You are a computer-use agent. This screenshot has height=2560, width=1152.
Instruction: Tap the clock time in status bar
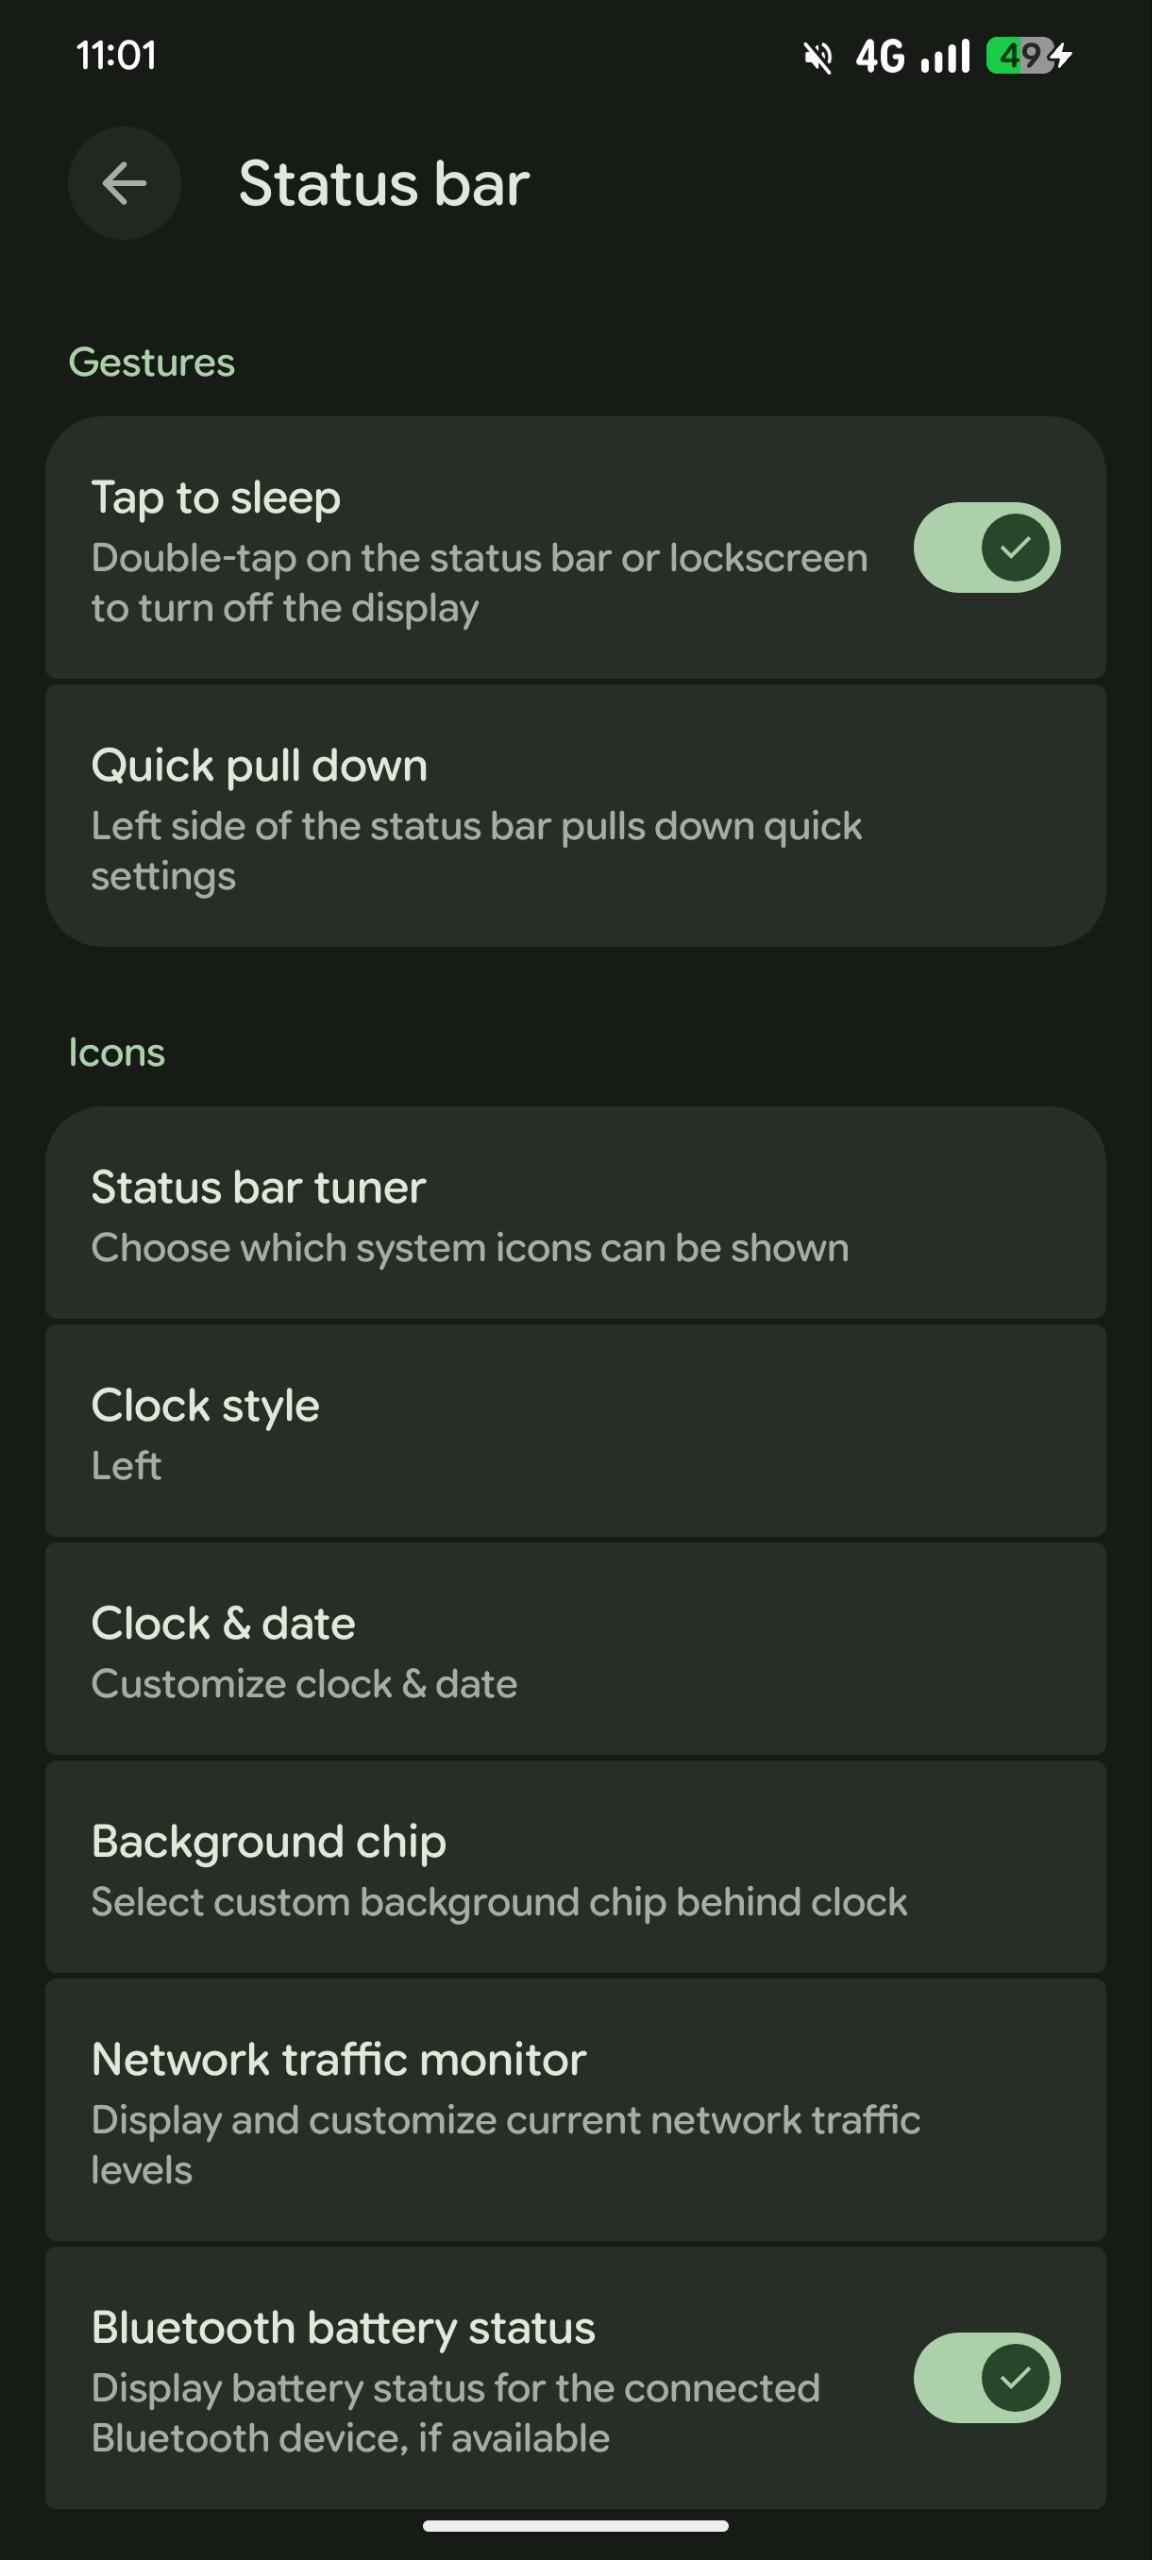coord(116,56)
